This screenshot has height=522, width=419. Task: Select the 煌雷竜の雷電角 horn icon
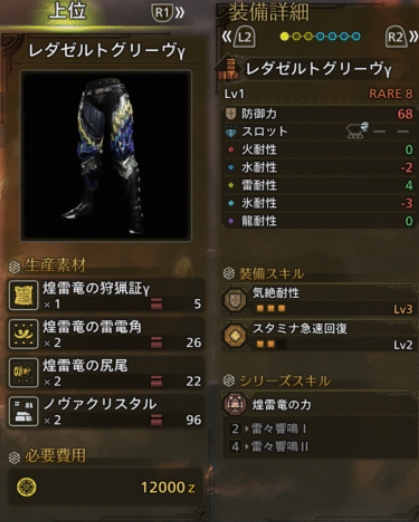[23, 334]
